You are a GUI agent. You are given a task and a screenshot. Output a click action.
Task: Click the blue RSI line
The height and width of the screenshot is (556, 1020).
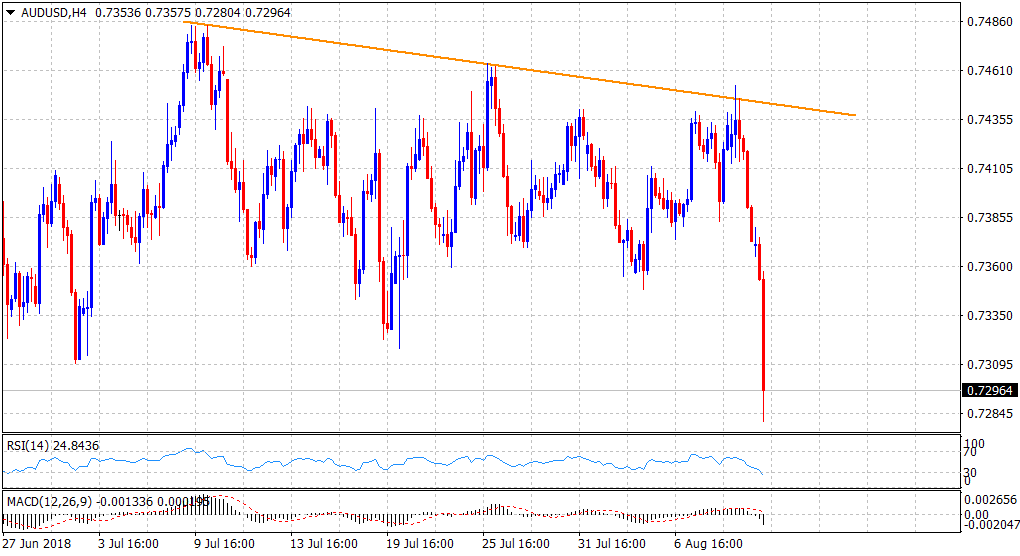(x=400, y=465)
